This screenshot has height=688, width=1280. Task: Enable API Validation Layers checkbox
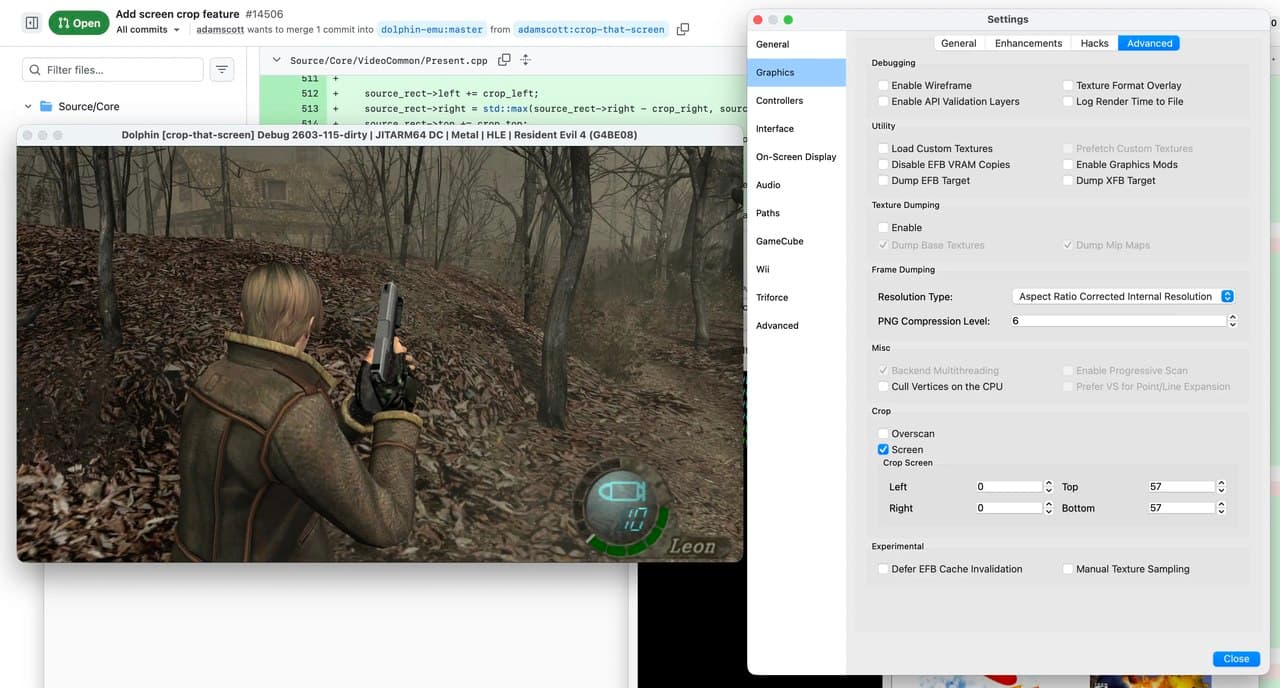883,102
